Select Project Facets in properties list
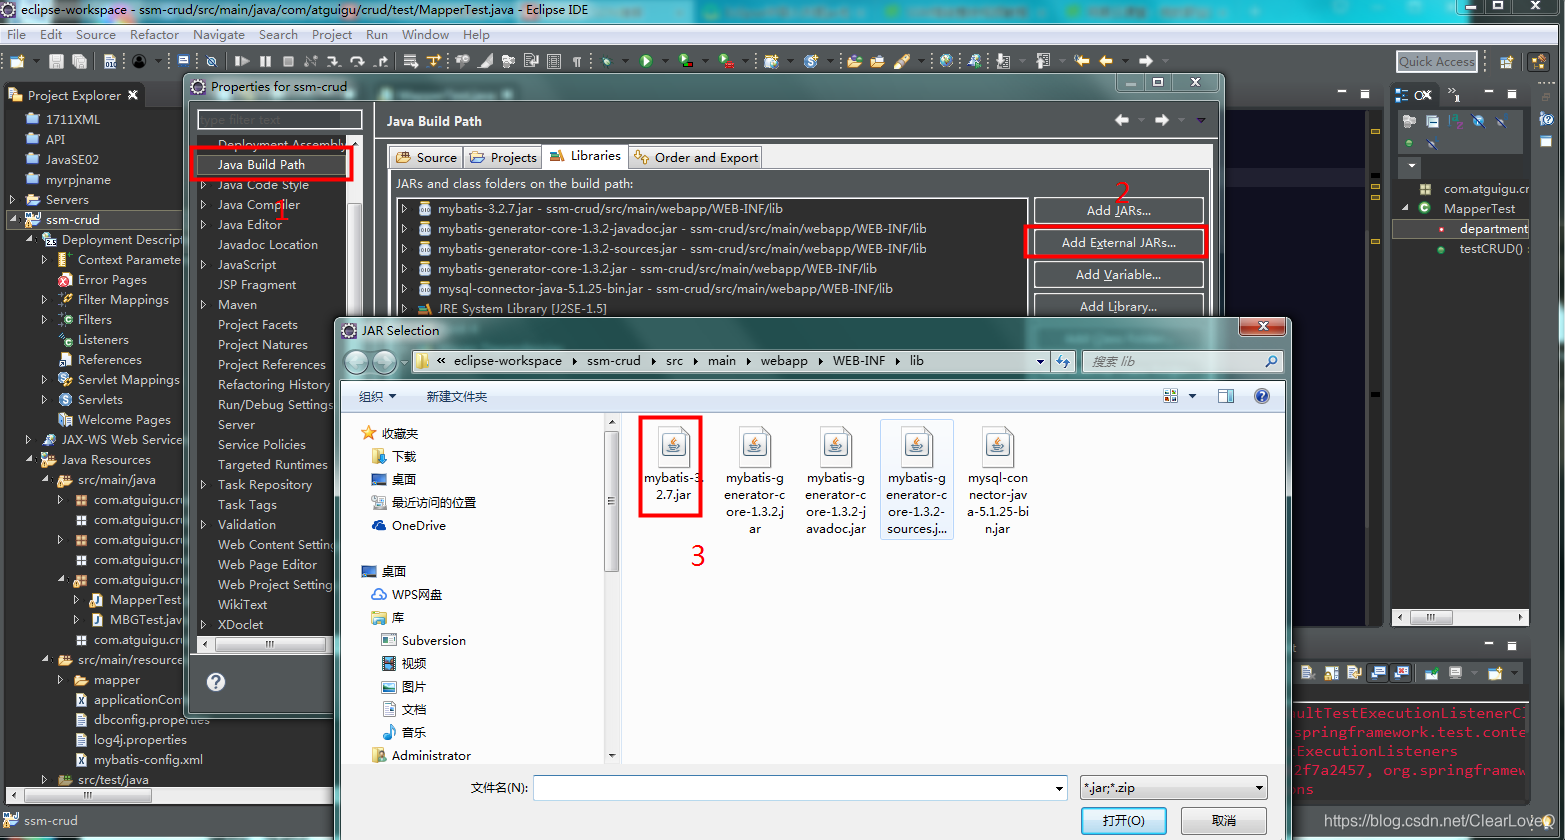 pyautogui.click(x=257, y=325)
